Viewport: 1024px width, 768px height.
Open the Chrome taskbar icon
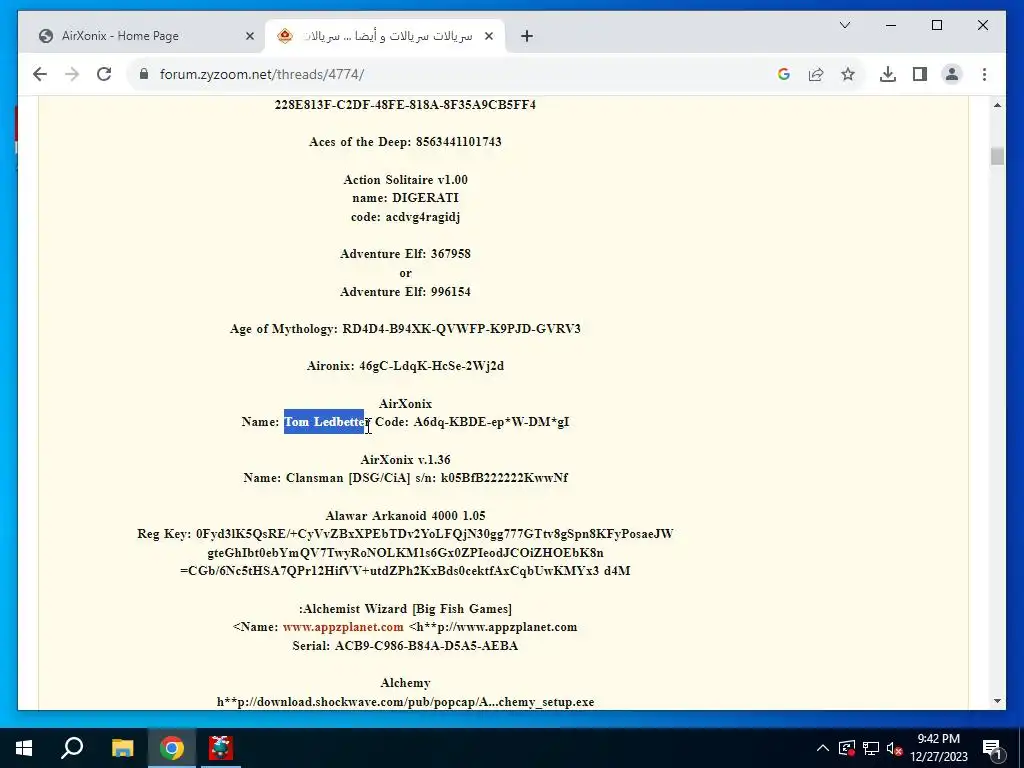(172, 748)
